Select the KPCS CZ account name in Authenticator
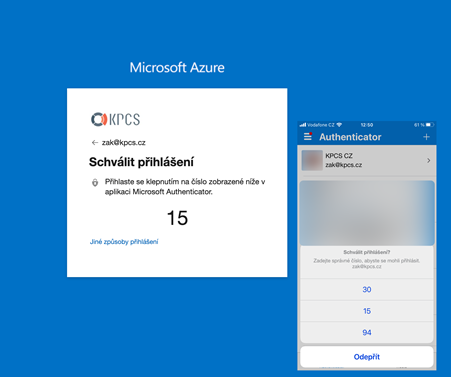 (x=339, y=156)
